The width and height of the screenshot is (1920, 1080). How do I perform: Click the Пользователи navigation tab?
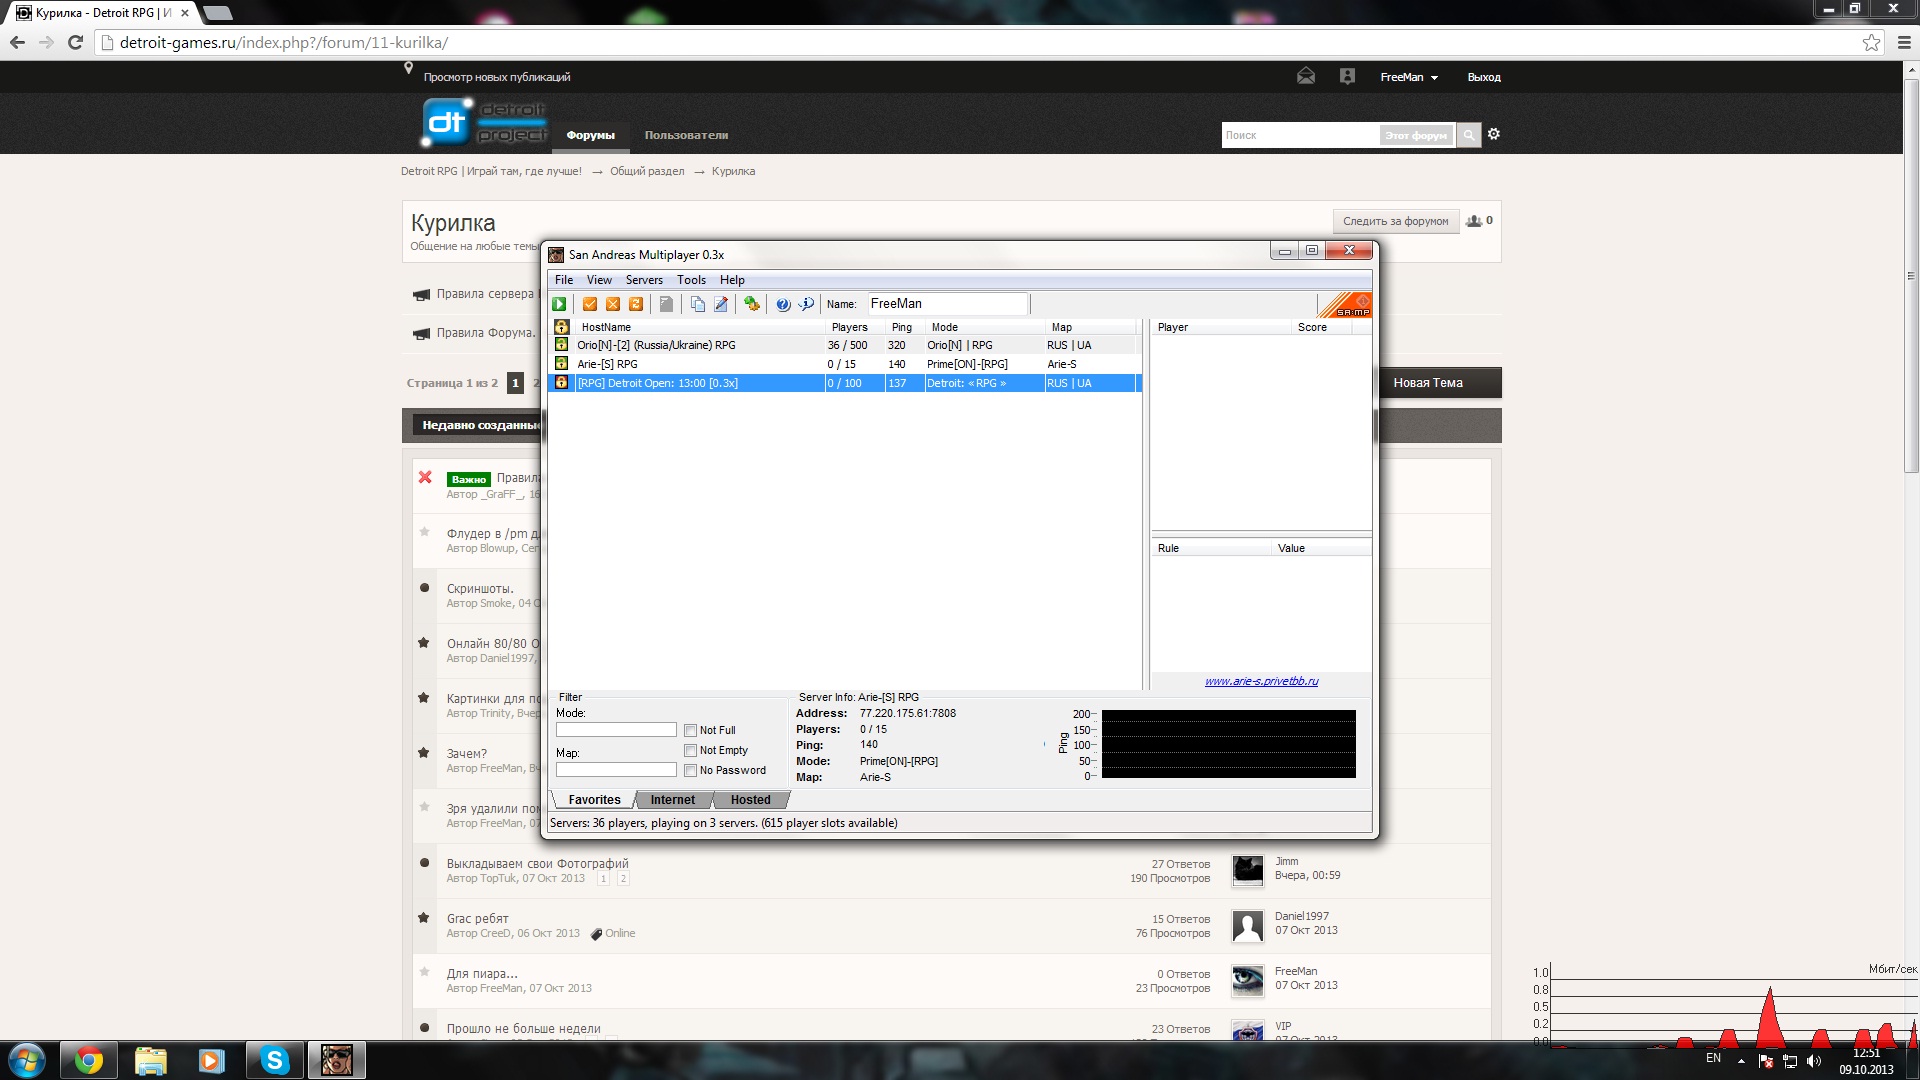[x=686, y=135]
